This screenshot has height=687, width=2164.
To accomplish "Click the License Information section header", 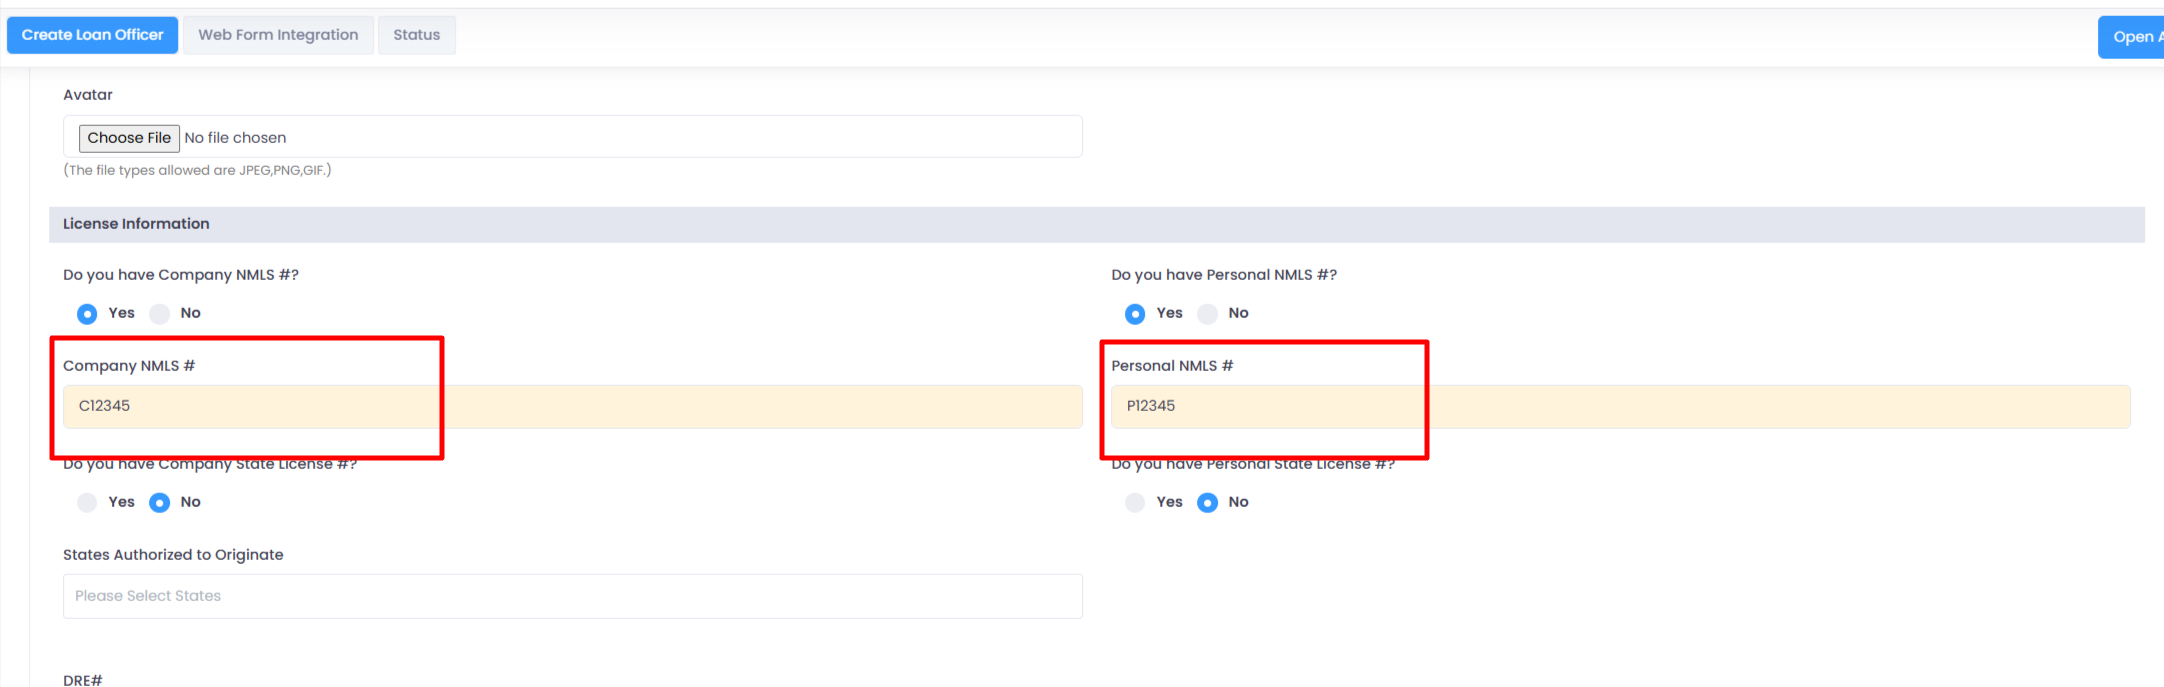I will tap(136, 224).
